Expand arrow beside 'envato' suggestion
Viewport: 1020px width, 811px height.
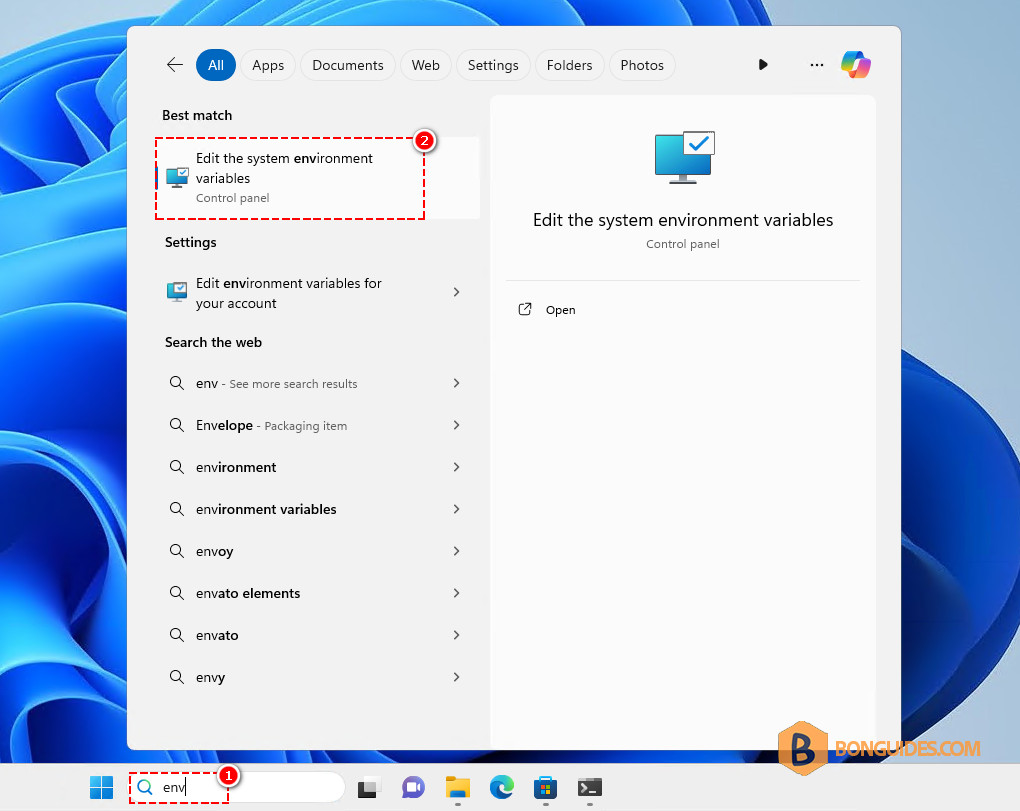coord(457,635)
